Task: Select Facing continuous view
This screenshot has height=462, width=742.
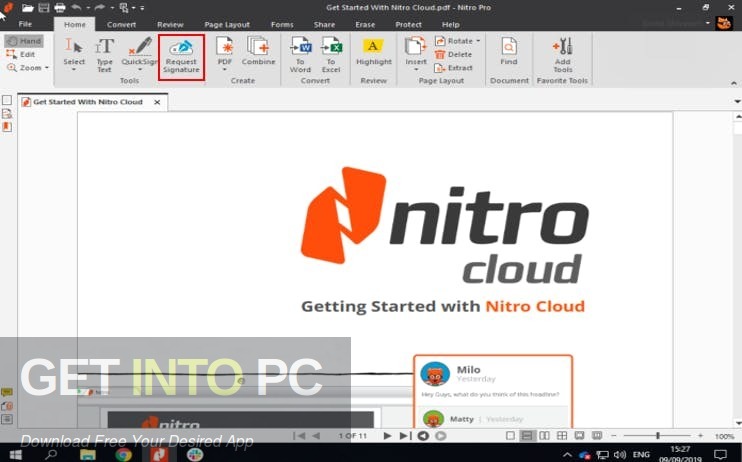Action: point(562,435)
